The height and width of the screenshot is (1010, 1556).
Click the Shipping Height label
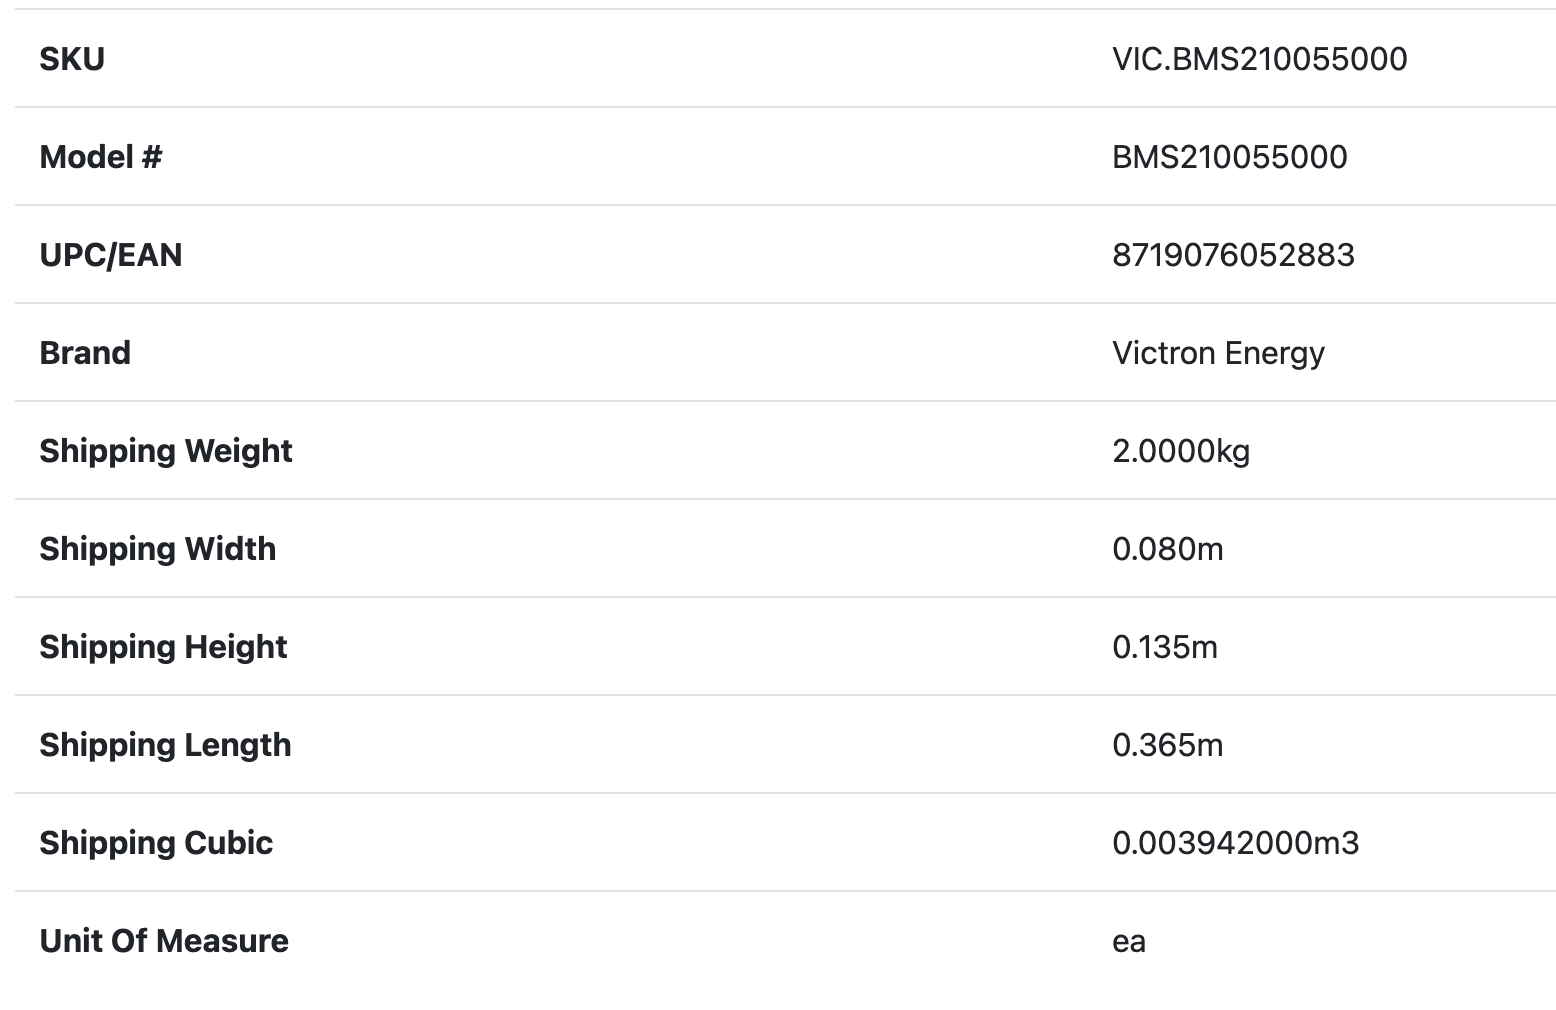pos(163,647)
